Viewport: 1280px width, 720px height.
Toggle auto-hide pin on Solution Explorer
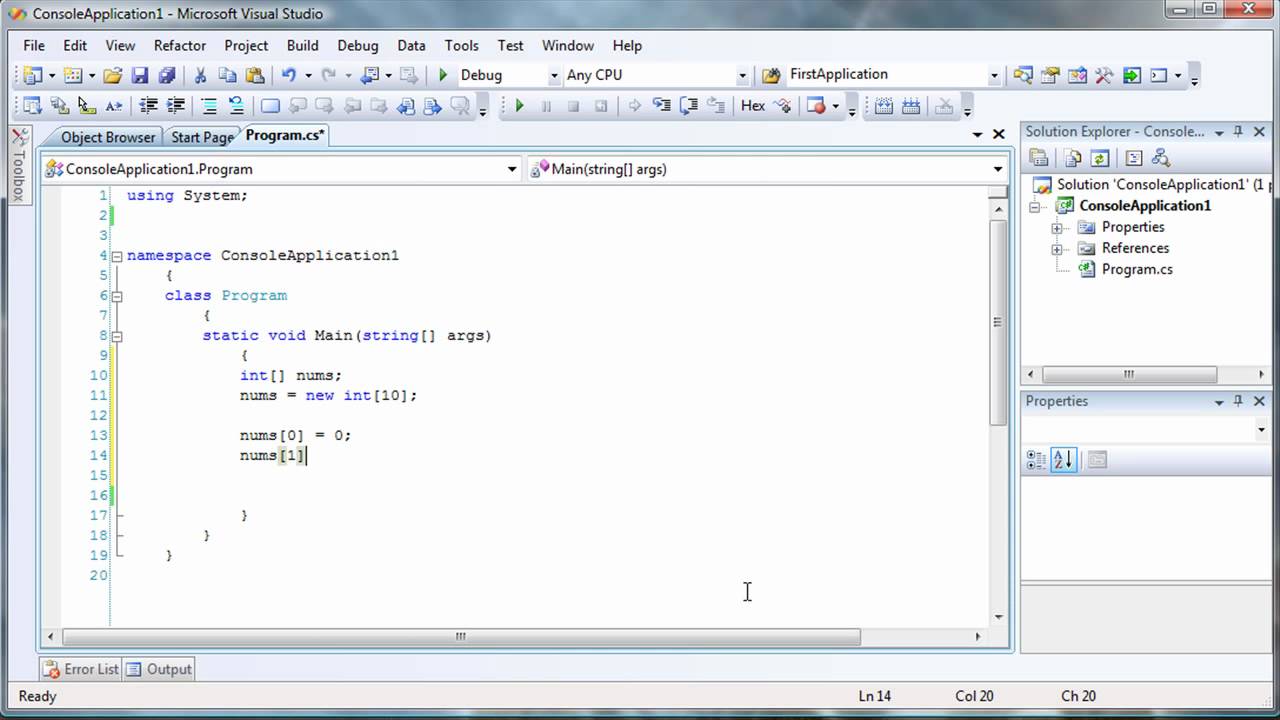coord(1237,131)
